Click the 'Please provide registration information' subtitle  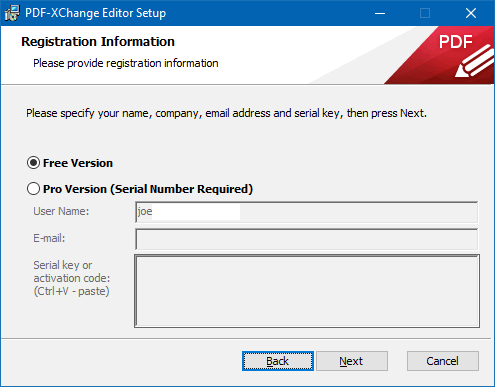coord(126,63)
